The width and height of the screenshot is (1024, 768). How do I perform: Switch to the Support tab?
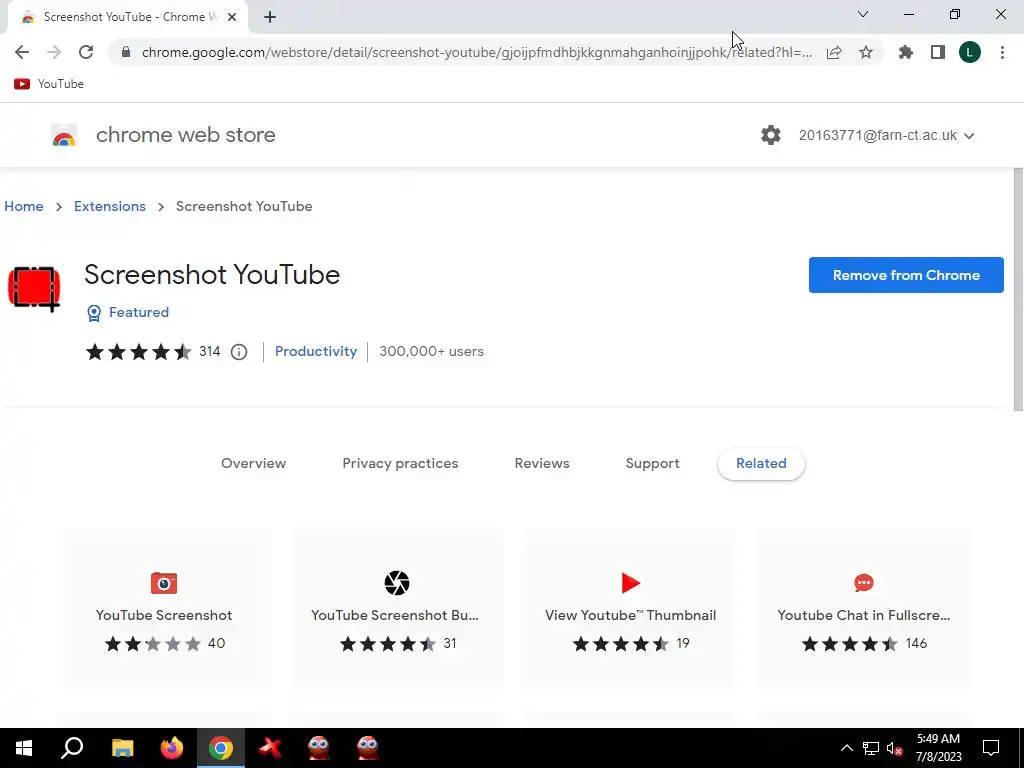click(x=652, y=464)
